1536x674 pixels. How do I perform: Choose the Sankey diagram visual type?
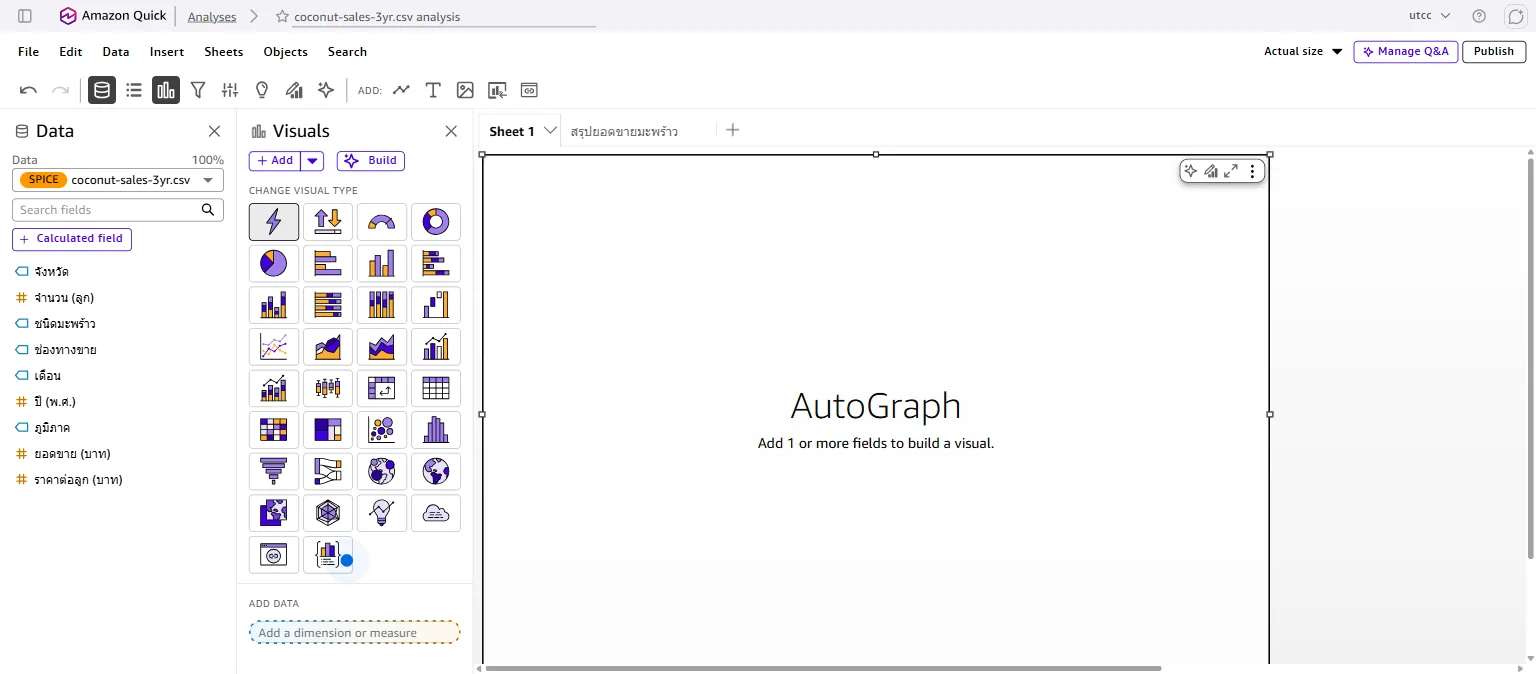(x=328, y=471)
